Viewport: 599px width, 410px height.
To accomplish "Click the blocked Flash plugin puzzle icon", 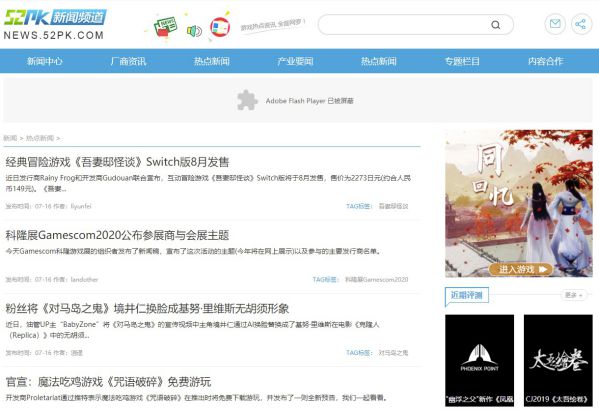I will (x=247, y=100).
